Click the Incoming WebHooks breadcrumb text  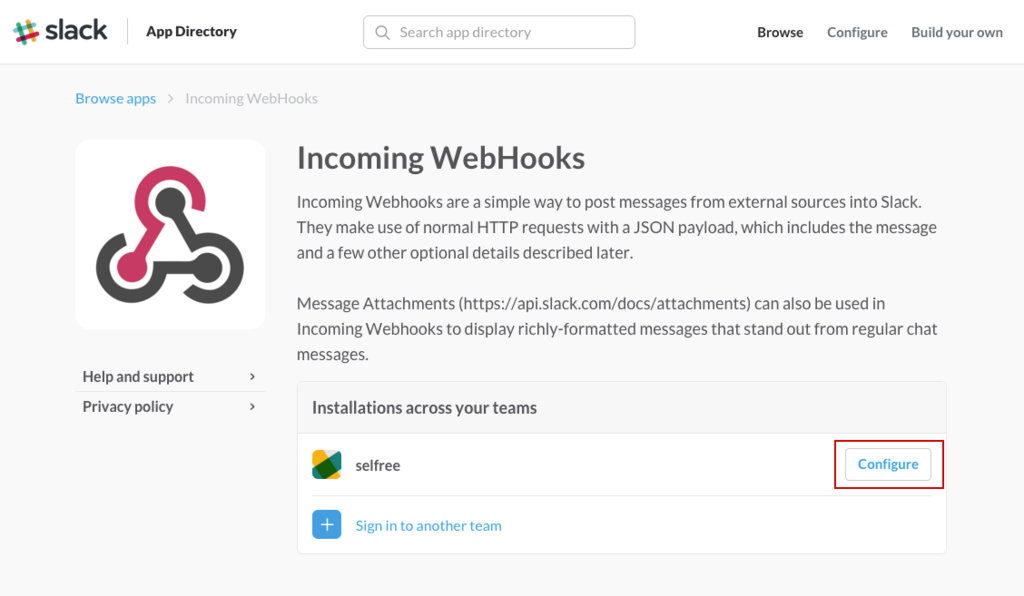click(x=251, y=99)
